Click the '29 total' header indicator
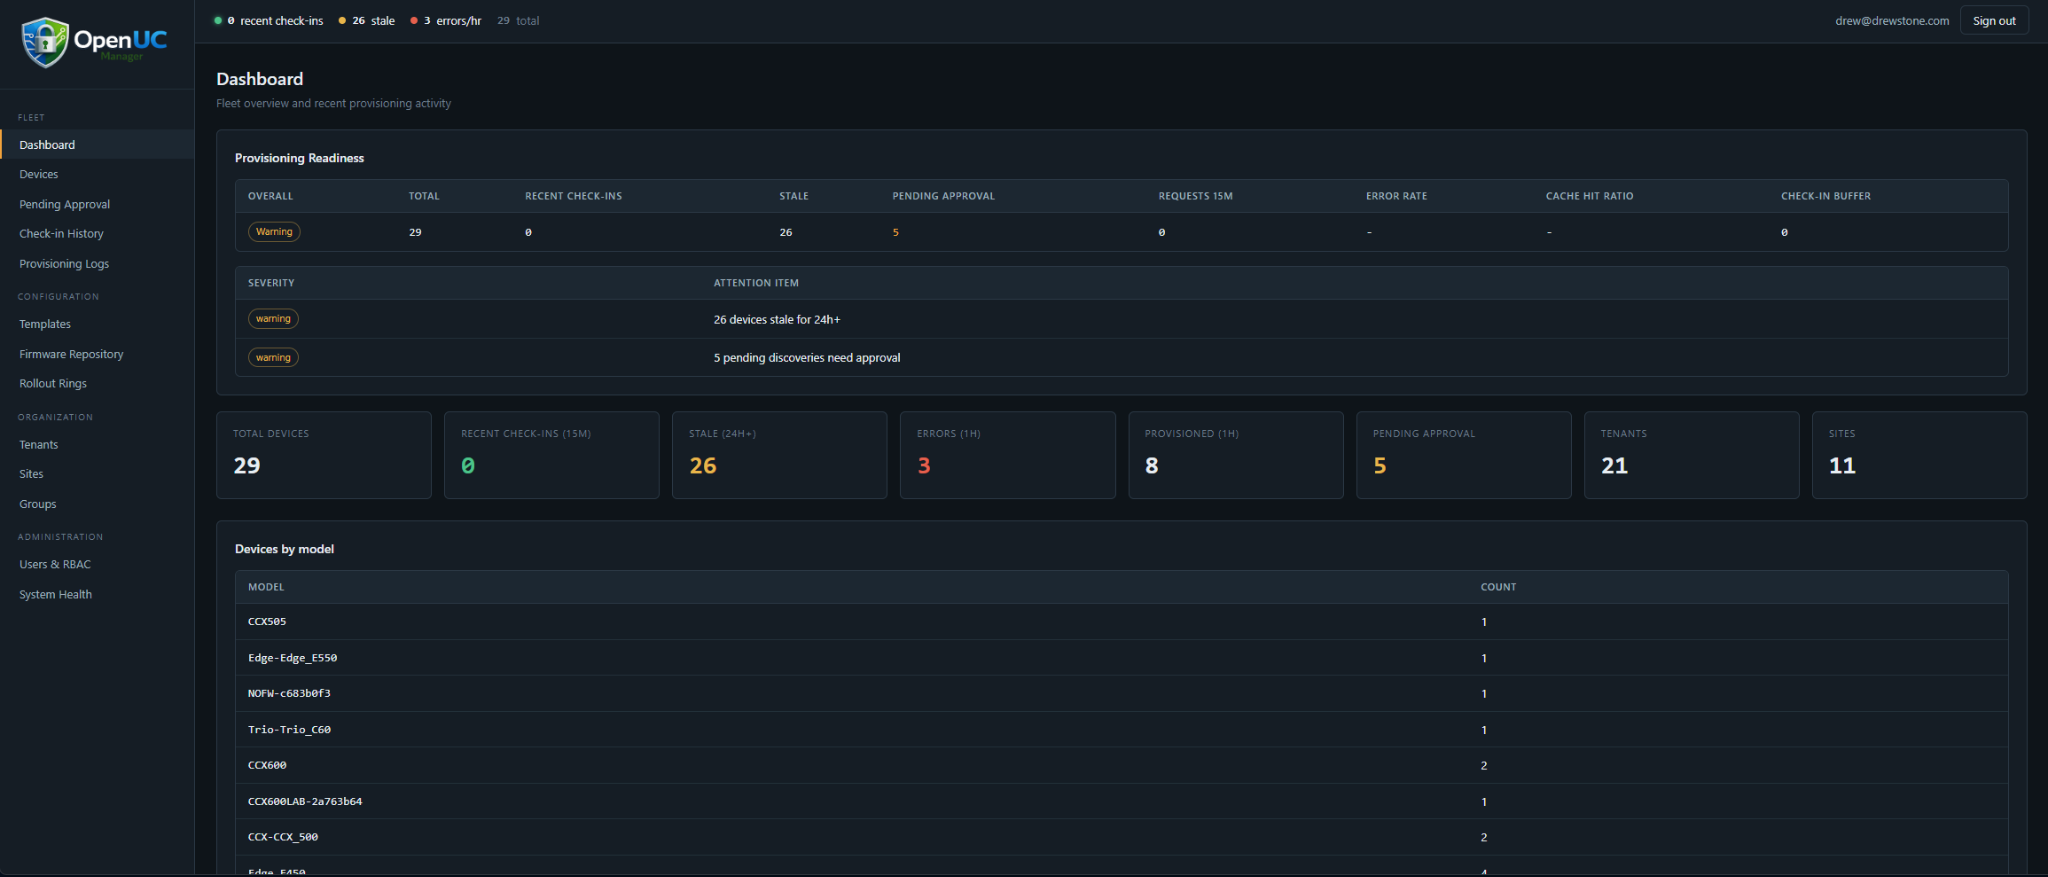Screen dimensions: 2048x877 [x=518, y=21]
